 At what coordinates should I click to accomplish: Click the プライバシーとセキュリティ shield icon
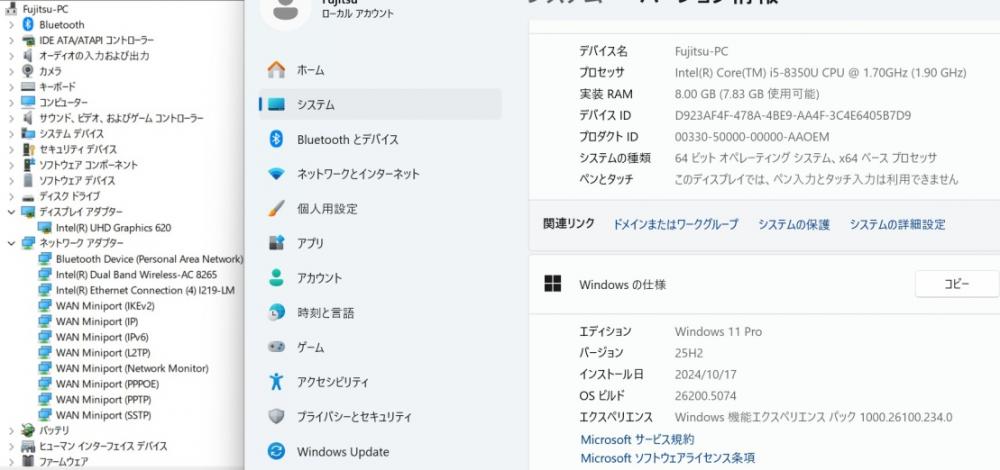click(276, 416)
